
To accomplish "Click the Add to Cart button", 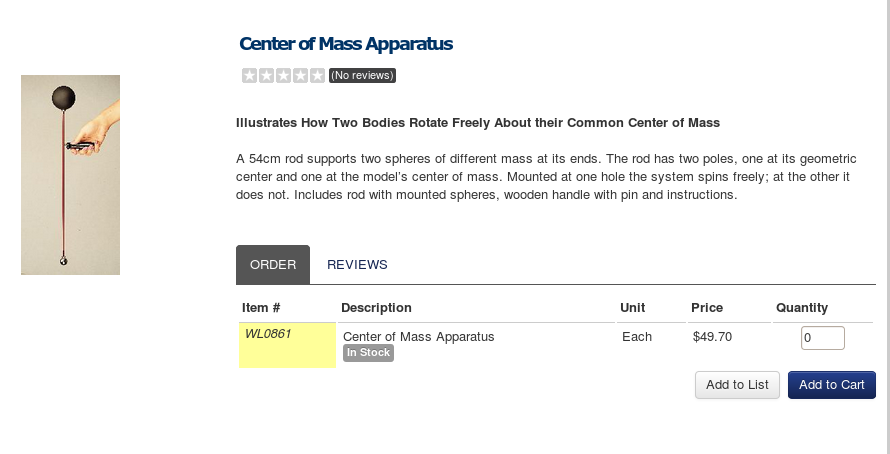I will [832, 385].
